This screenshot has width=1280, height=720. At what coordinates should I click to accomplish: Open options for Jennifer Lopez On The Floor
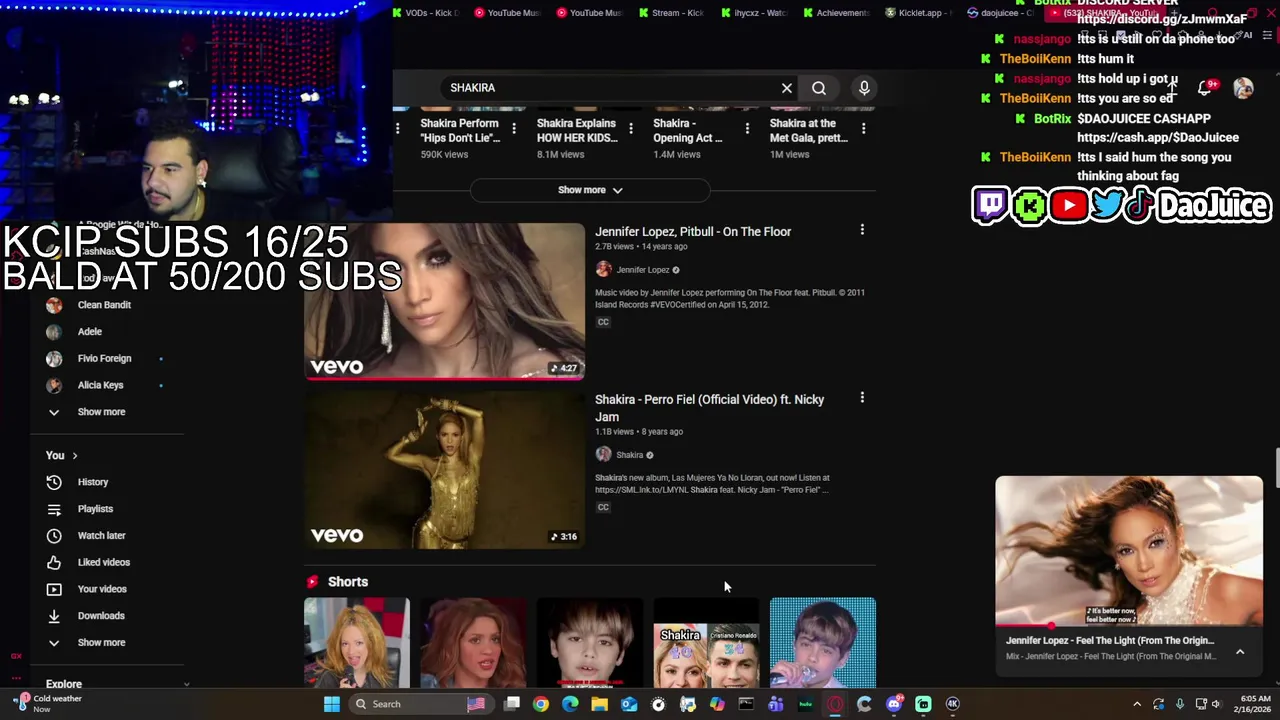862,230
